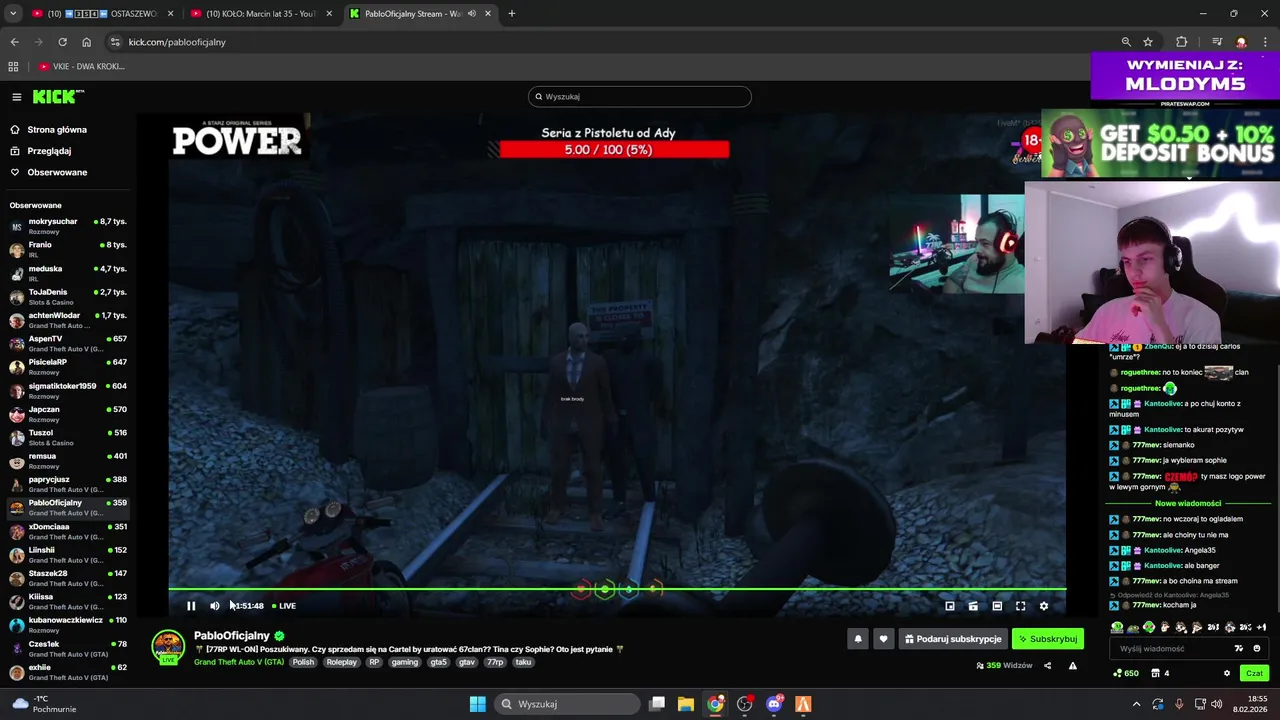Open kubanowaczkiewicz followed channel
Viewport: 1280px width, 720px height.
click(x=68, y=625)
